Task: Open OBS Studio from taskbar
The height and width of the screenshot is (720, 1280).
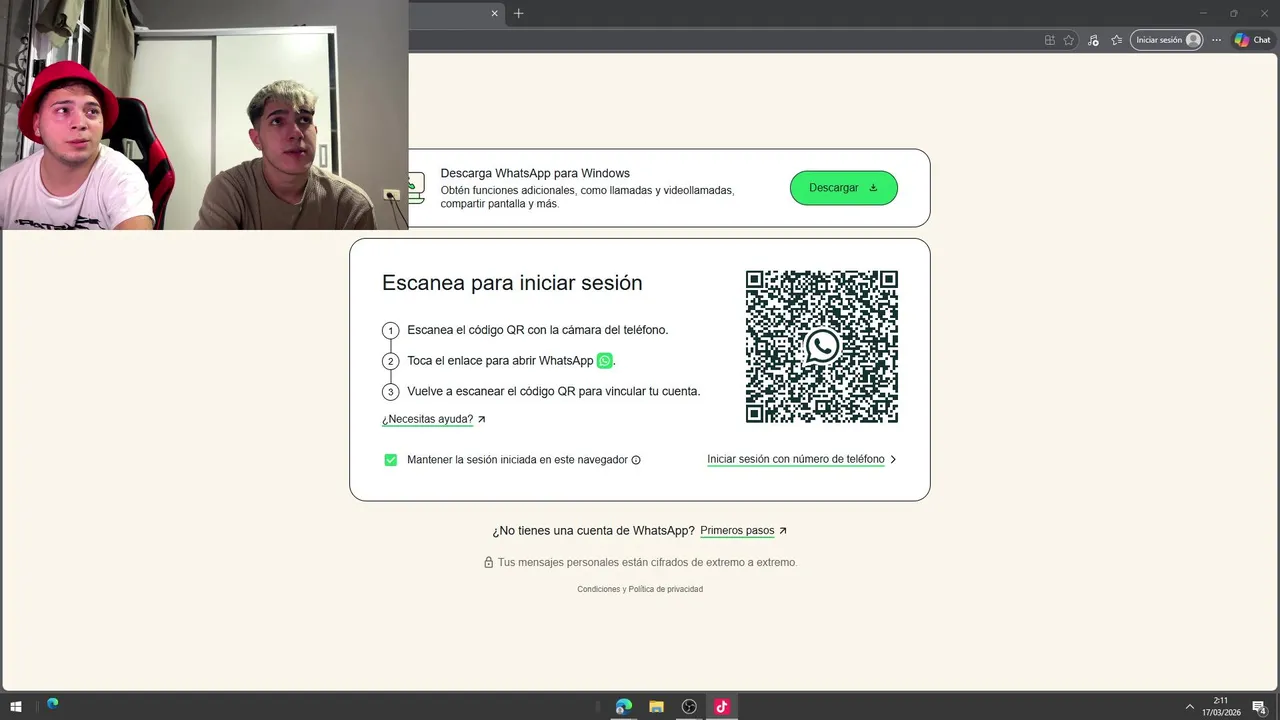Action: pos(689,706)
